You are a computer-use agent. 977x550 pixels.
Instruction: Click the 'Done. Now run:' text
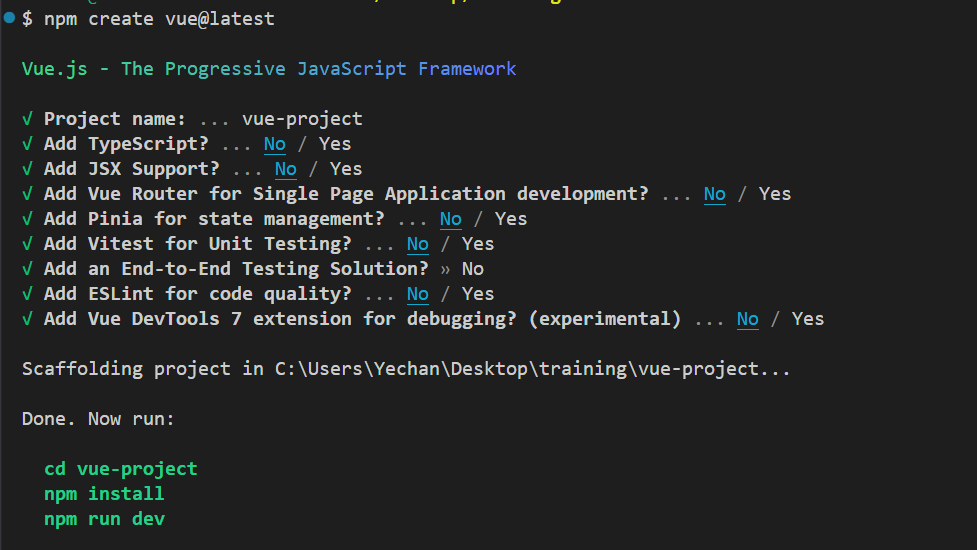pyautogui.click(x=98, y=419)
